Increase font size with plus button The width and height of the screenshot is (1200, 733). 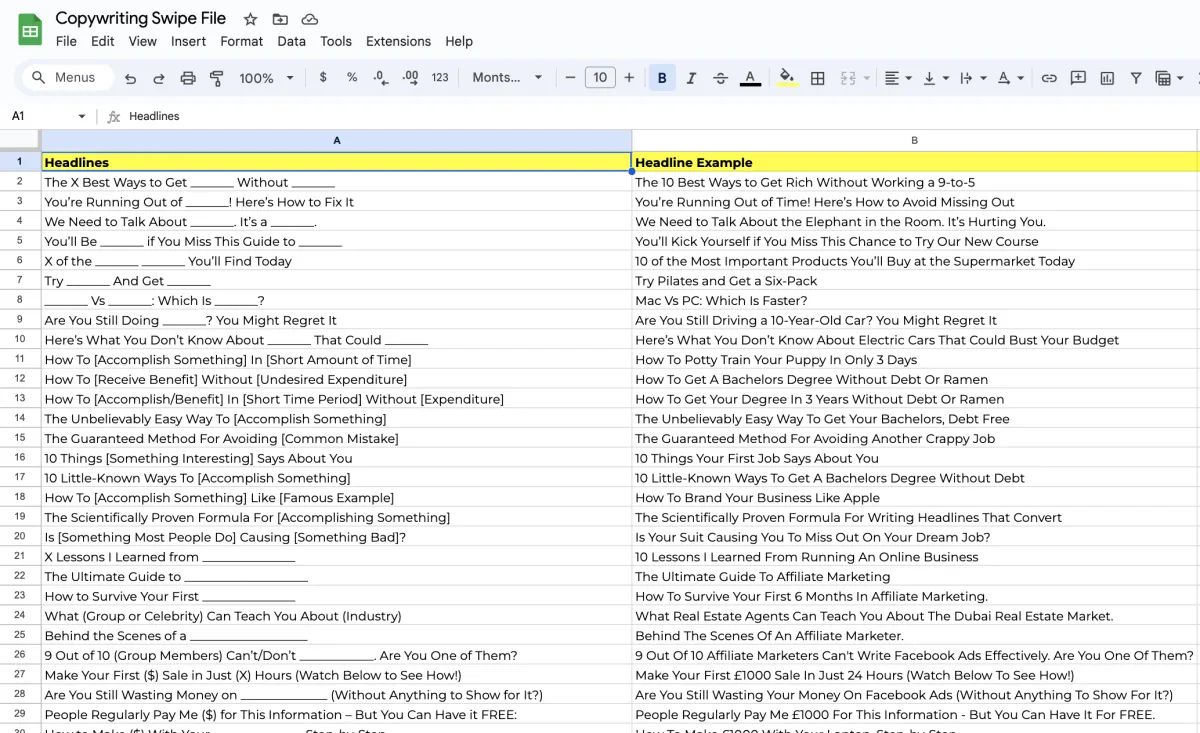tap(629, 78)
